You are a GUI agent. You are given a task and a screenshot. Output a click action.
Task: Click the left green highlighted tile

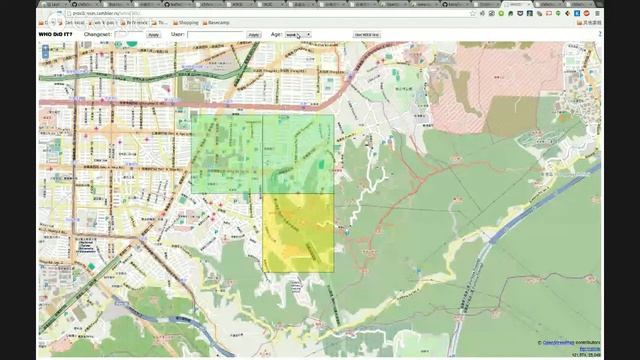pyautogui.click(x=227, y=154)
